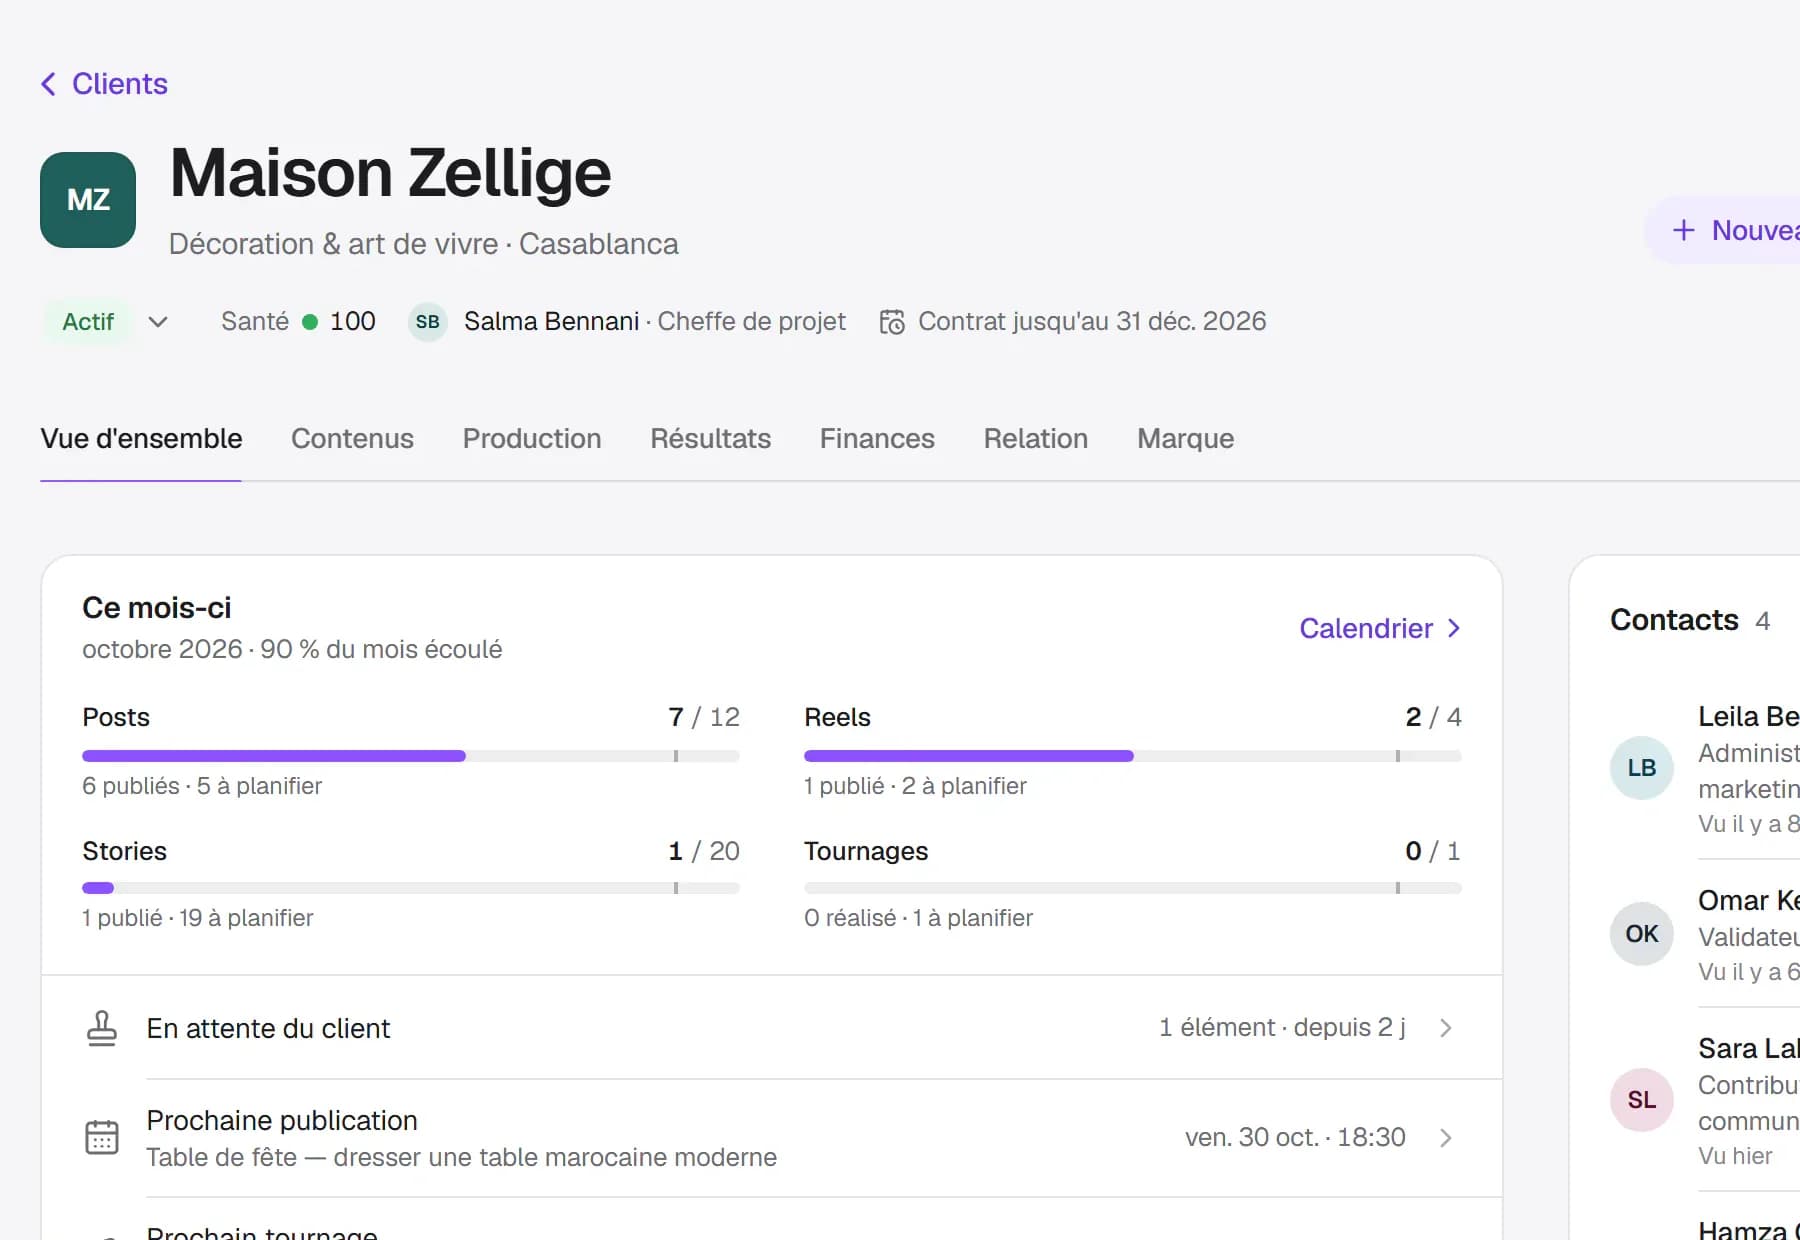Open the Calendrier link

(x=1380, y=628)
